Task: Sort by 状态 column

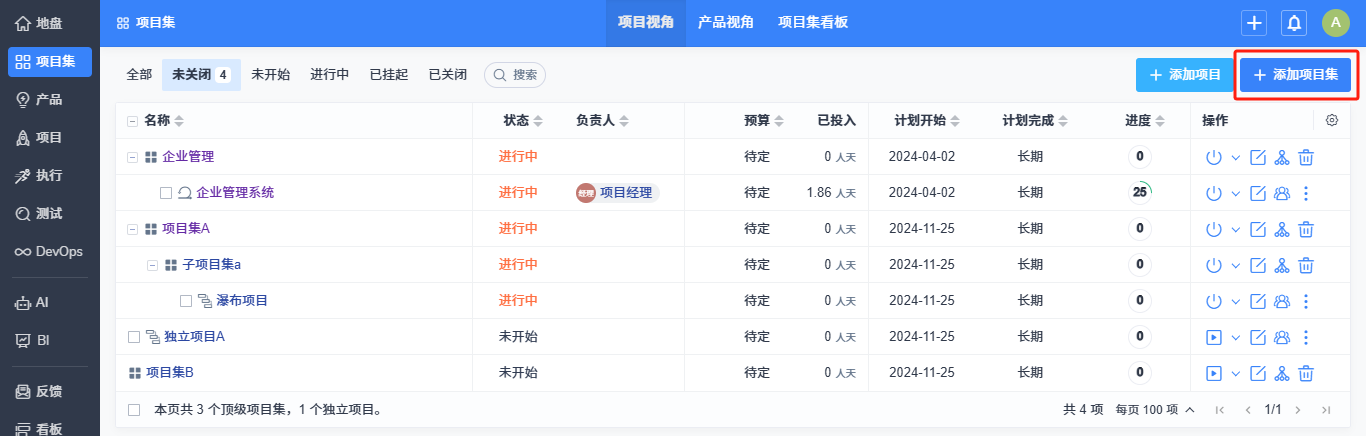Action: click(523, 121)
